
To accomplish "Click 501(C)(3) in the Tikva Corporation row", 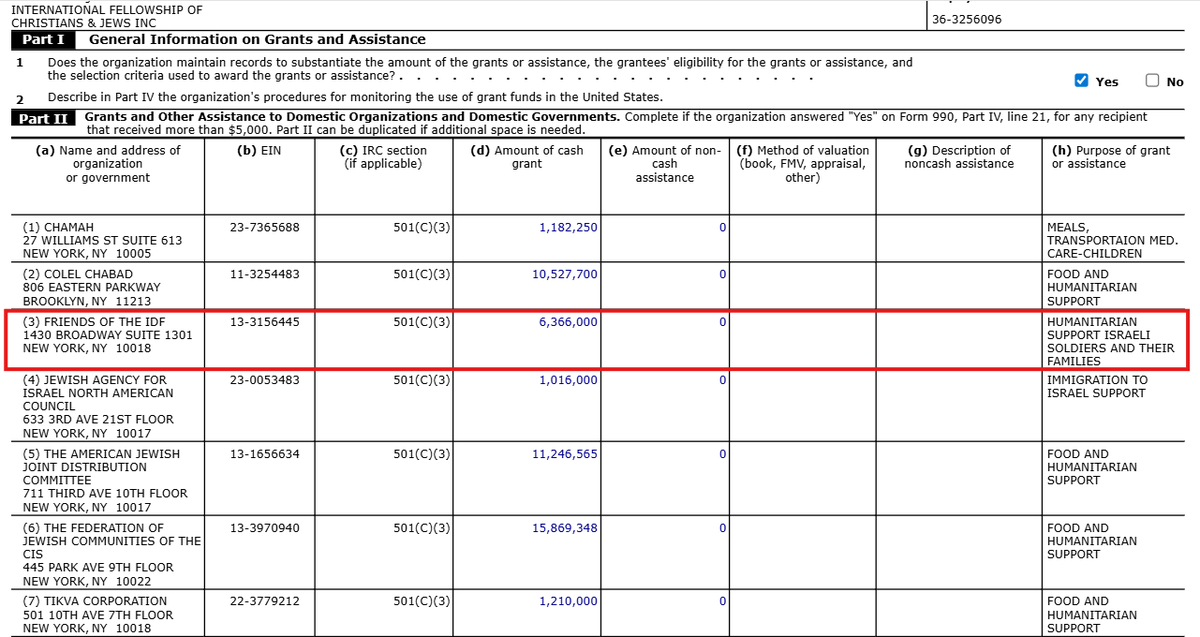I will coord(422,601).
